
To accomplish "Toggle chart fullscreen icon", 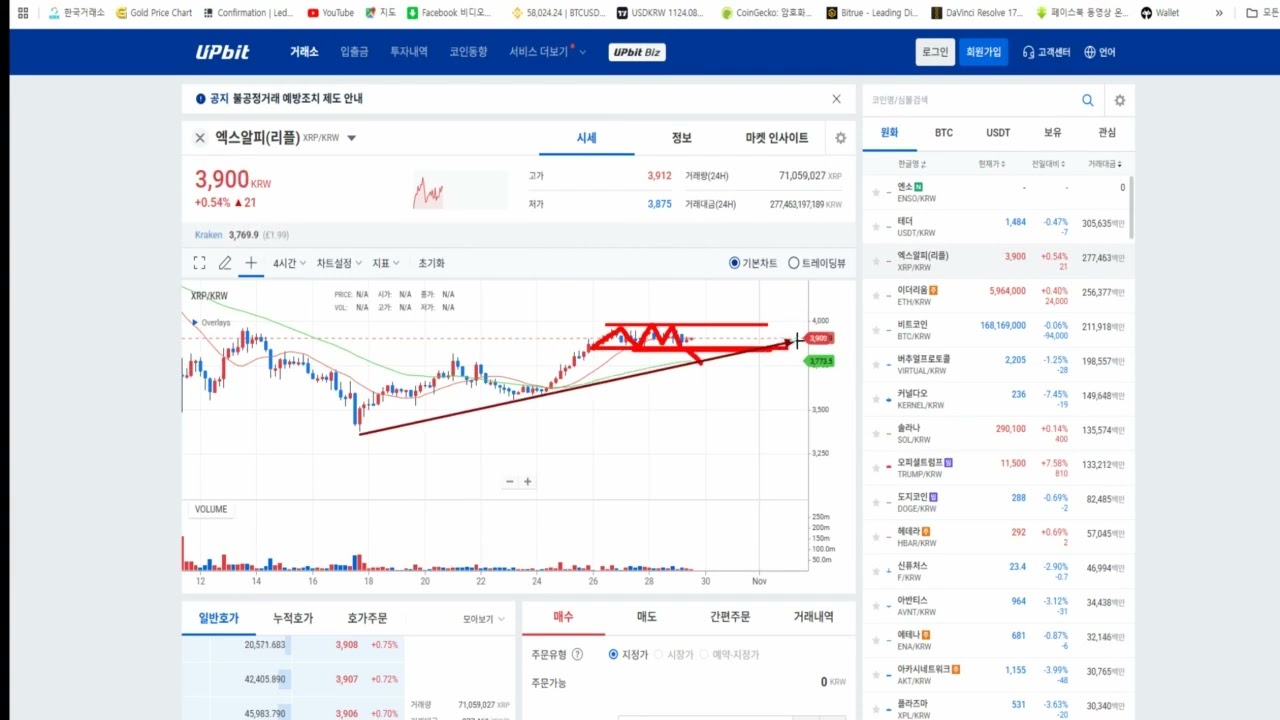I will click(x=199, y=263).
